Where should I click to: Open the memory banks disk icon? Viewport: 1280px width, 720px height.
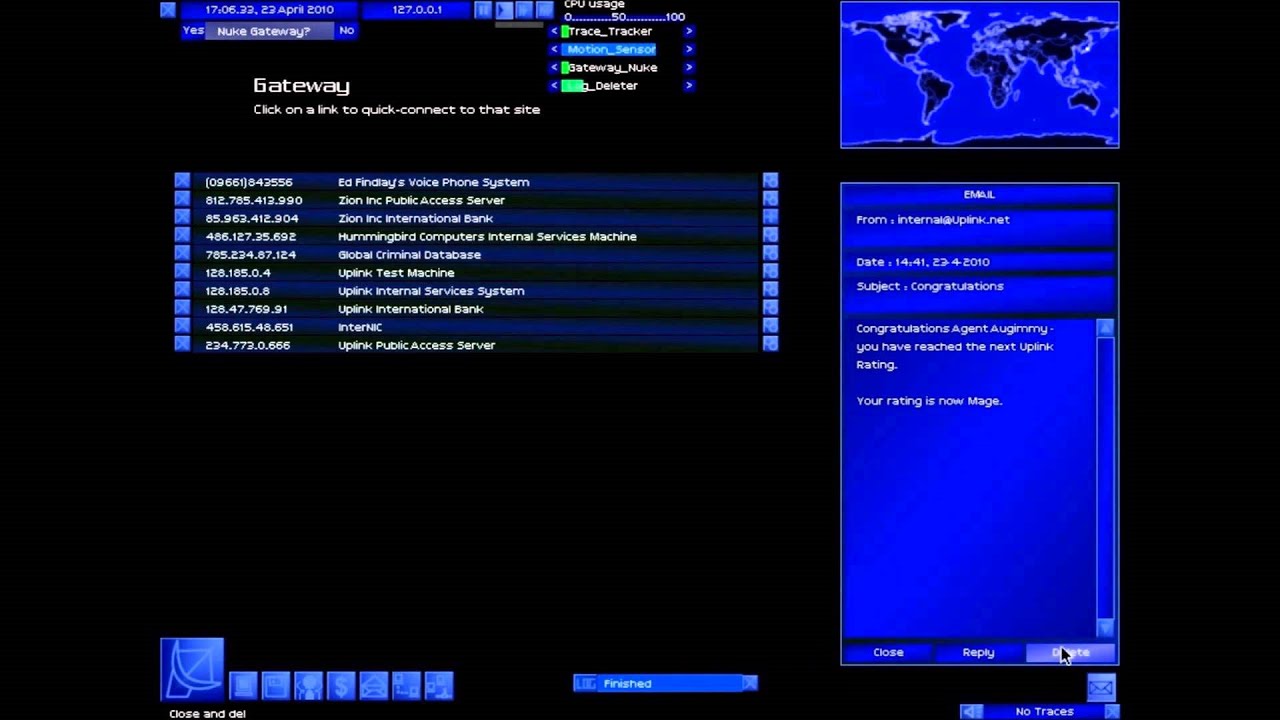pos(275,685)
